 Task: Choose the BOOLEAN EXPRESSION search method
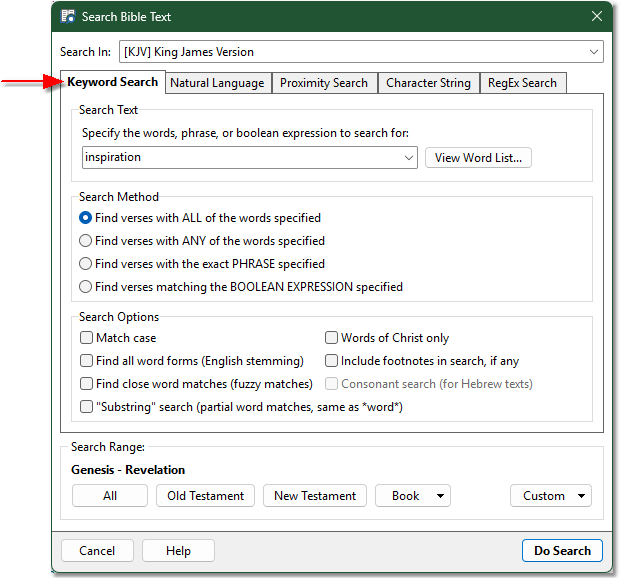point(241,287)
